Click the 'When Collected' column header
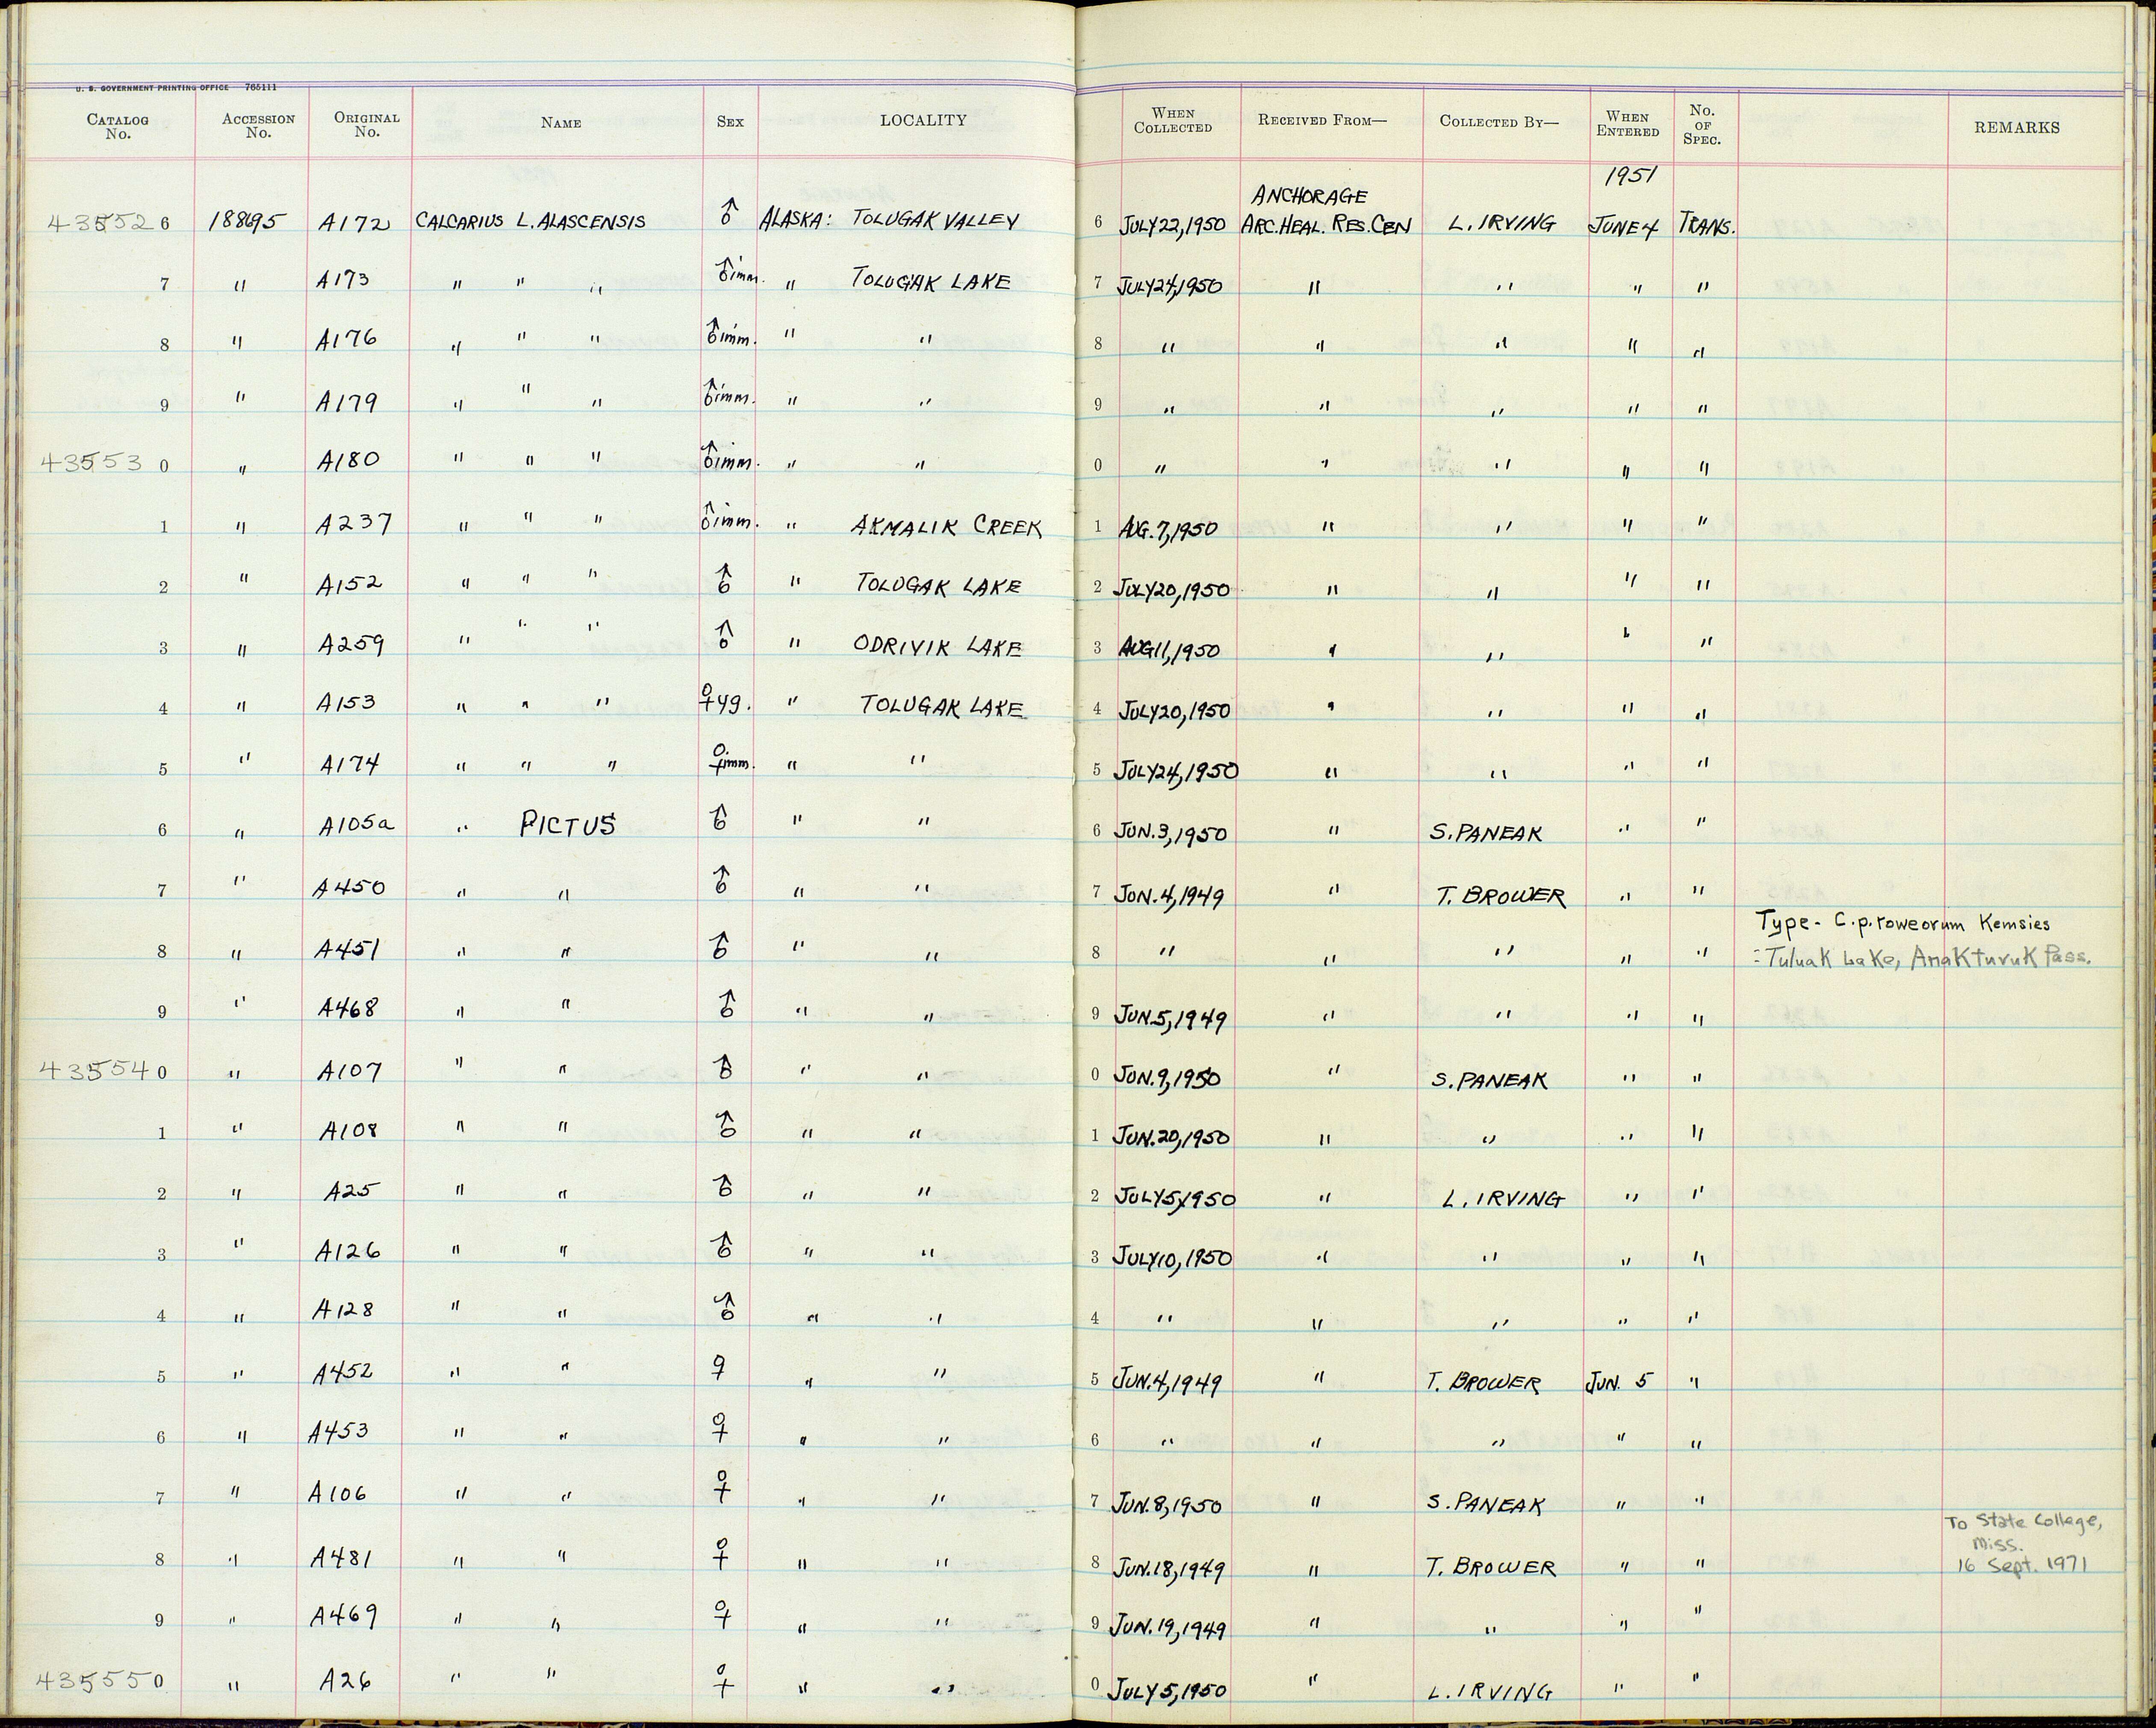 pyautogui.click(x=1173, y=121)
